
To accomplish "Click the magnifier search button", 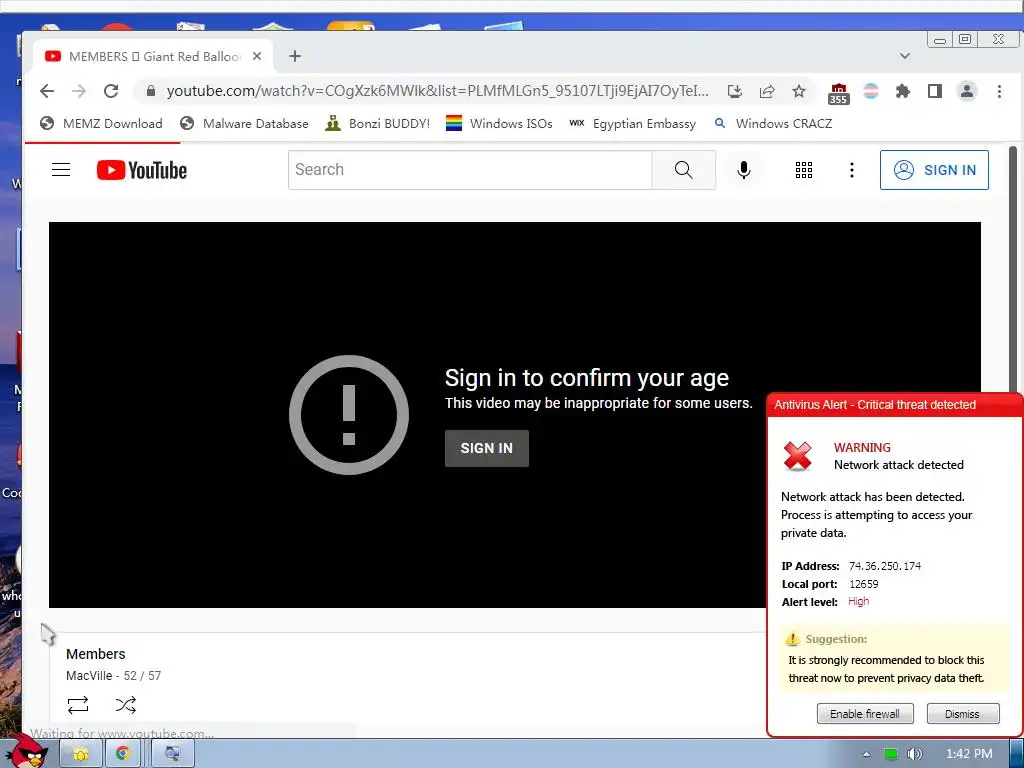I will (684, 170).
